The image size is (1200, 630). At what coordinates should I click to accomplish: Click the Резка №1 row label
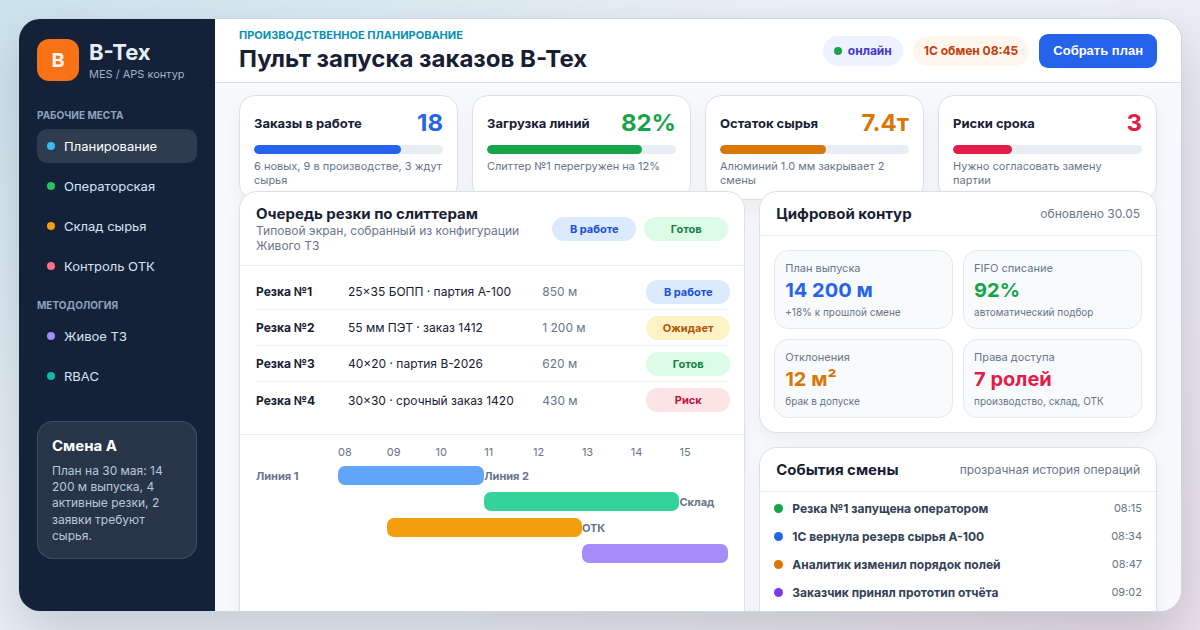(x=285, y=292)
